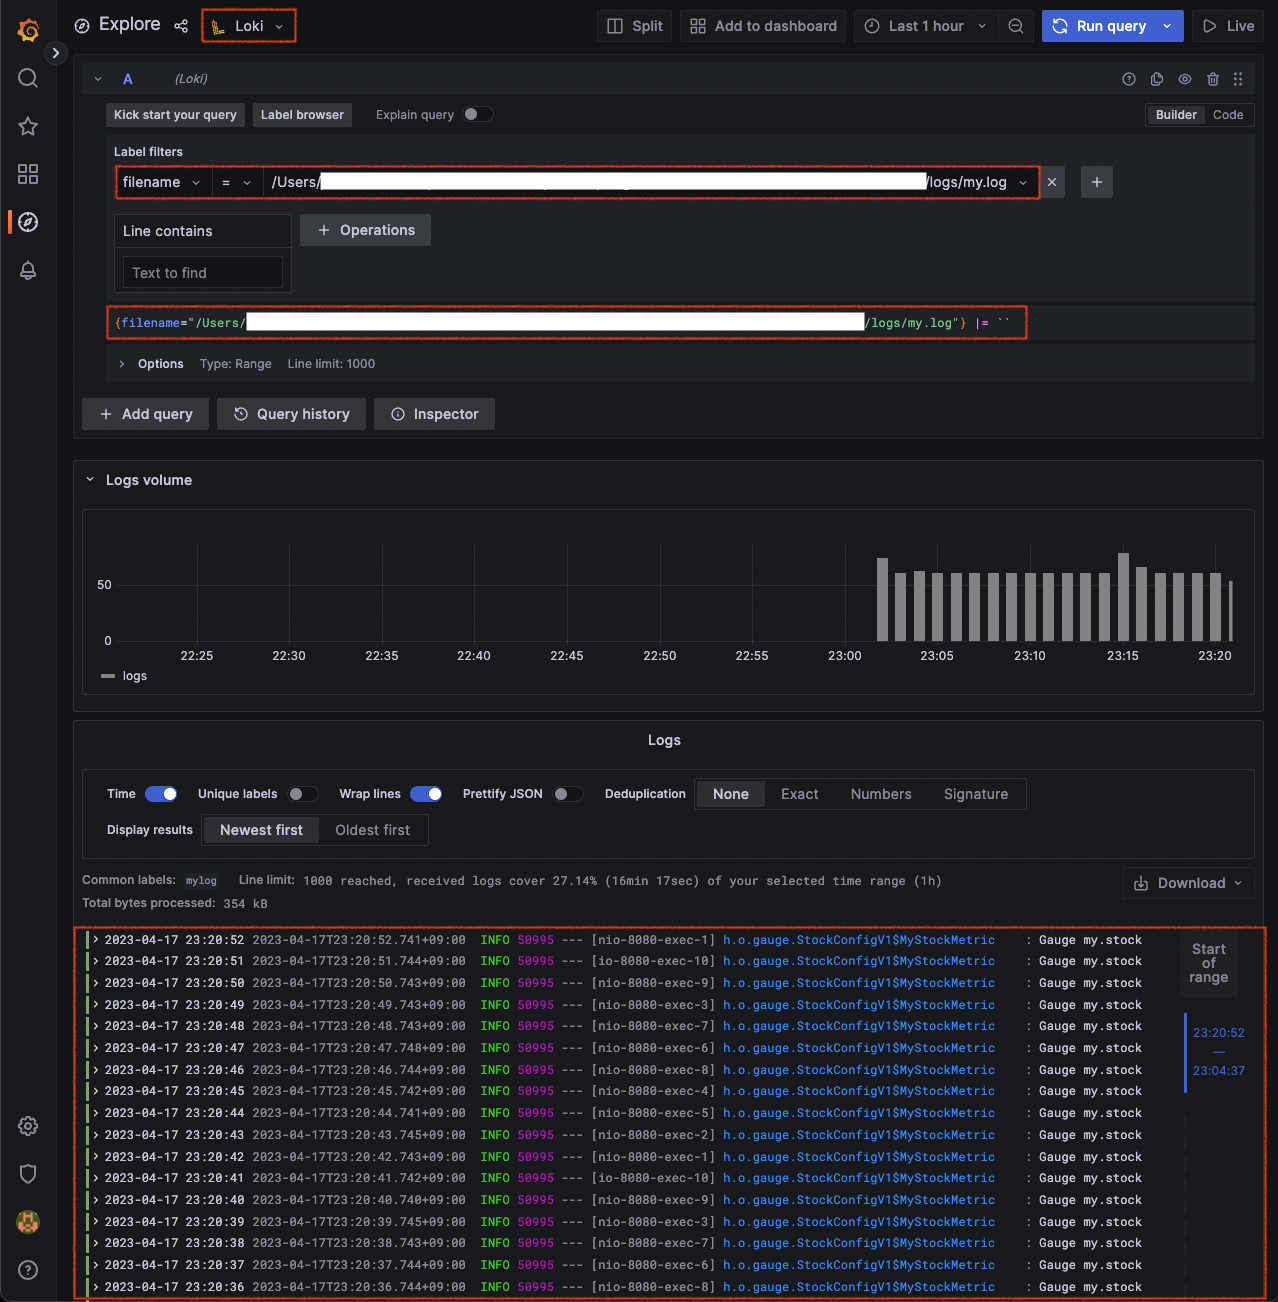Collapse query row A
This screenshot has width=1278, height=1302.
[98, 79]
